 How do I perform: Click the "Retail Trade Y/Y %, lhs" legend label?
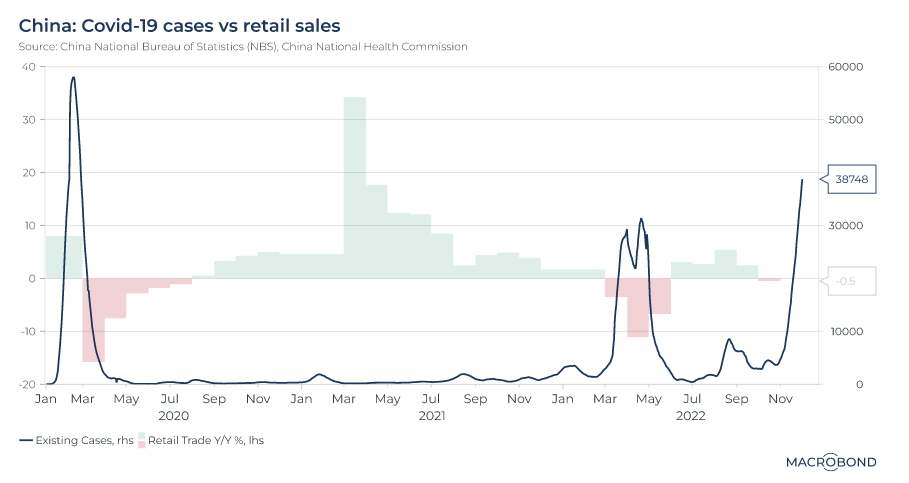point(206,441)
